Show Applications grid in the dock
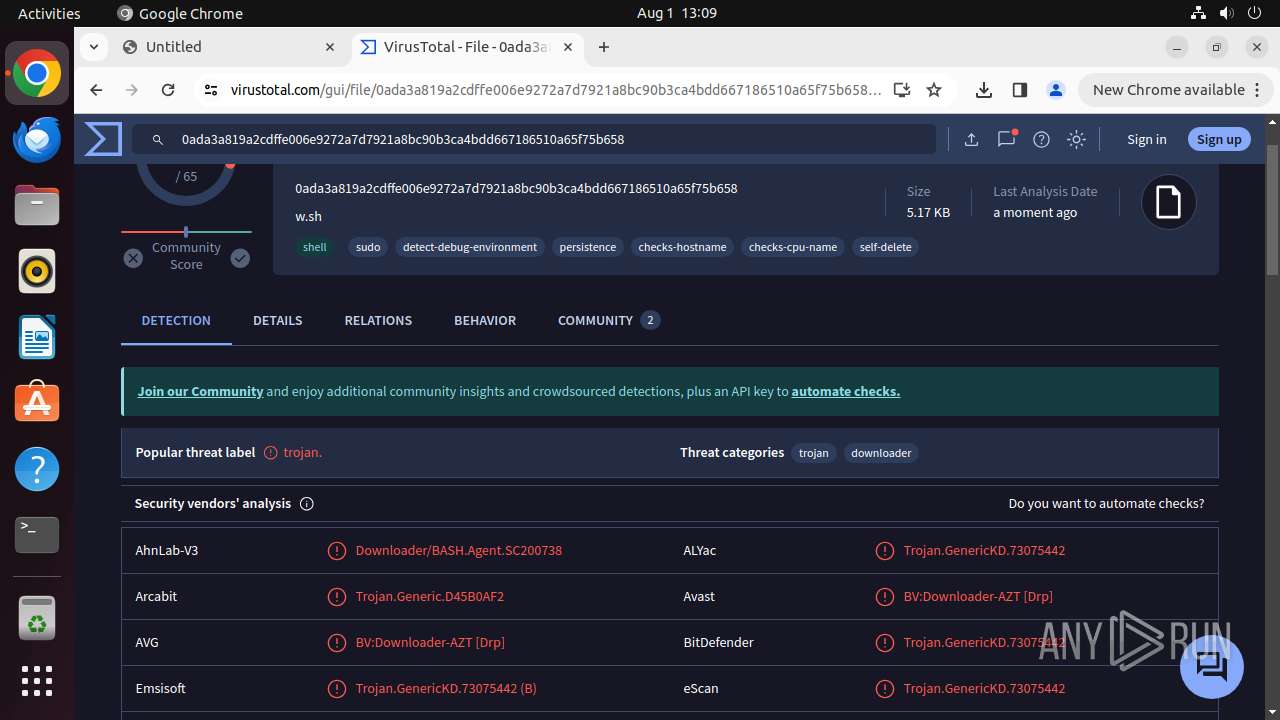Viewport: 1280px width, 720px height. click(x=37, y=681)
